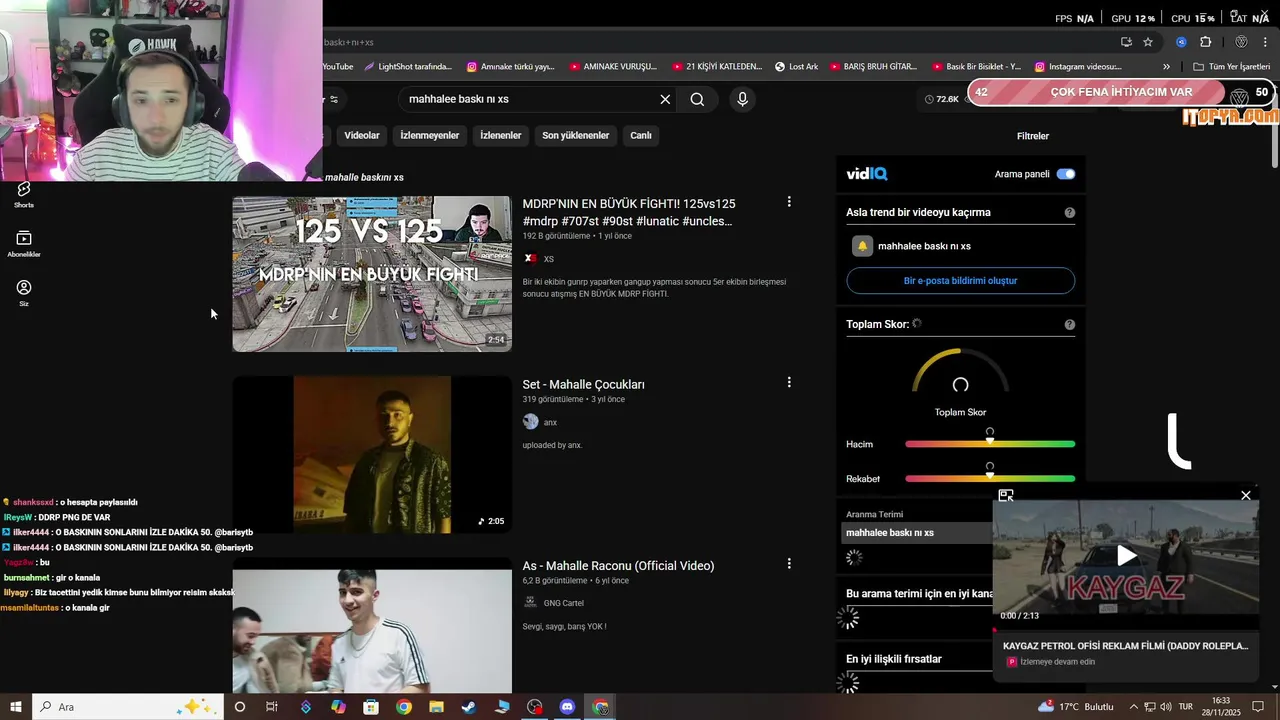This screenshot has width=1280, height=720.
Task: Click the mini player progress bar
Action: point(1126,630)
